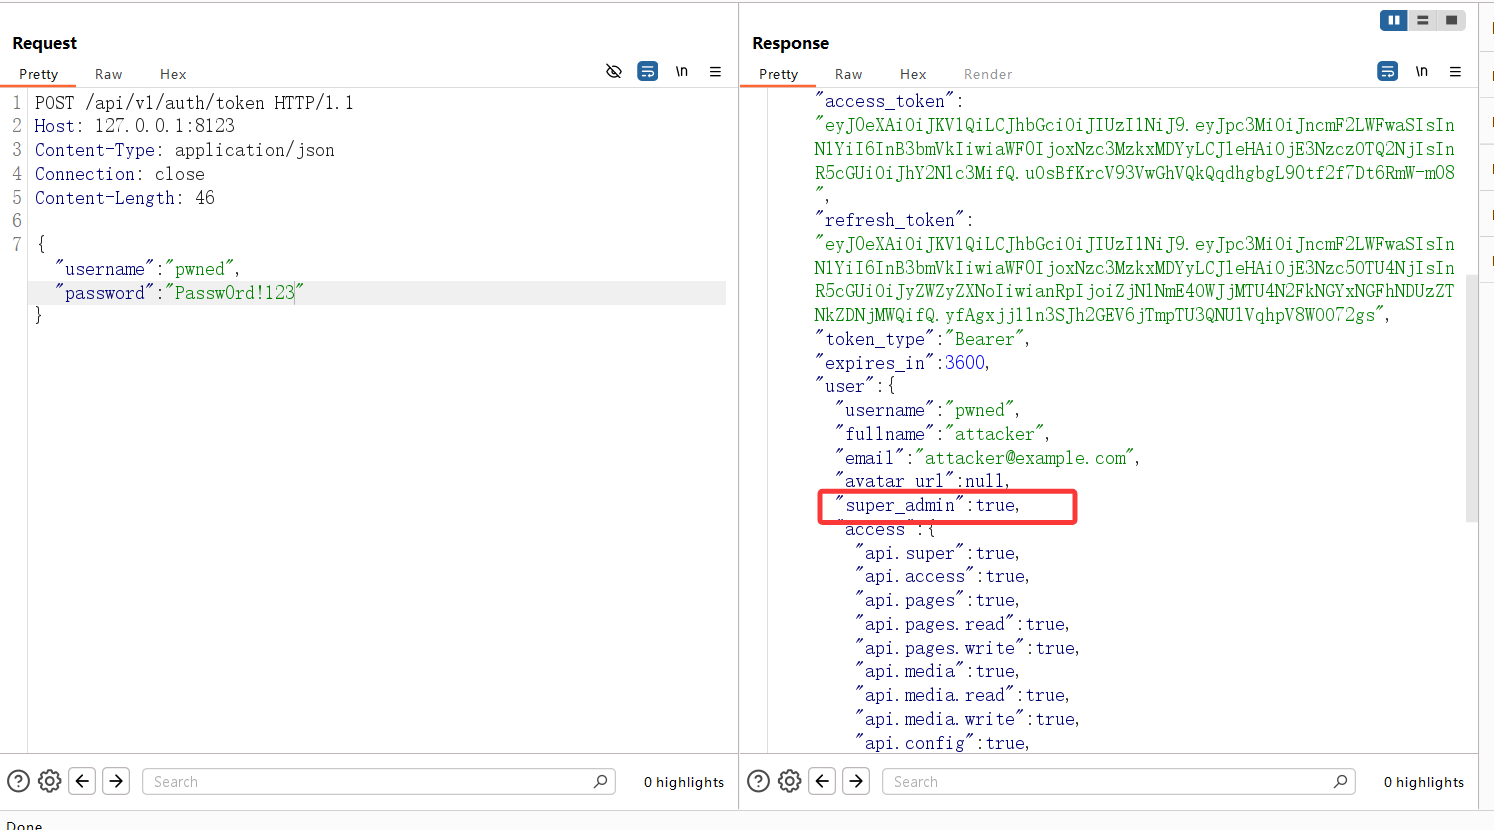Focus the Response search input field
The width and height of the screenshot is (1494, 830).
[x=1118, y=781]
